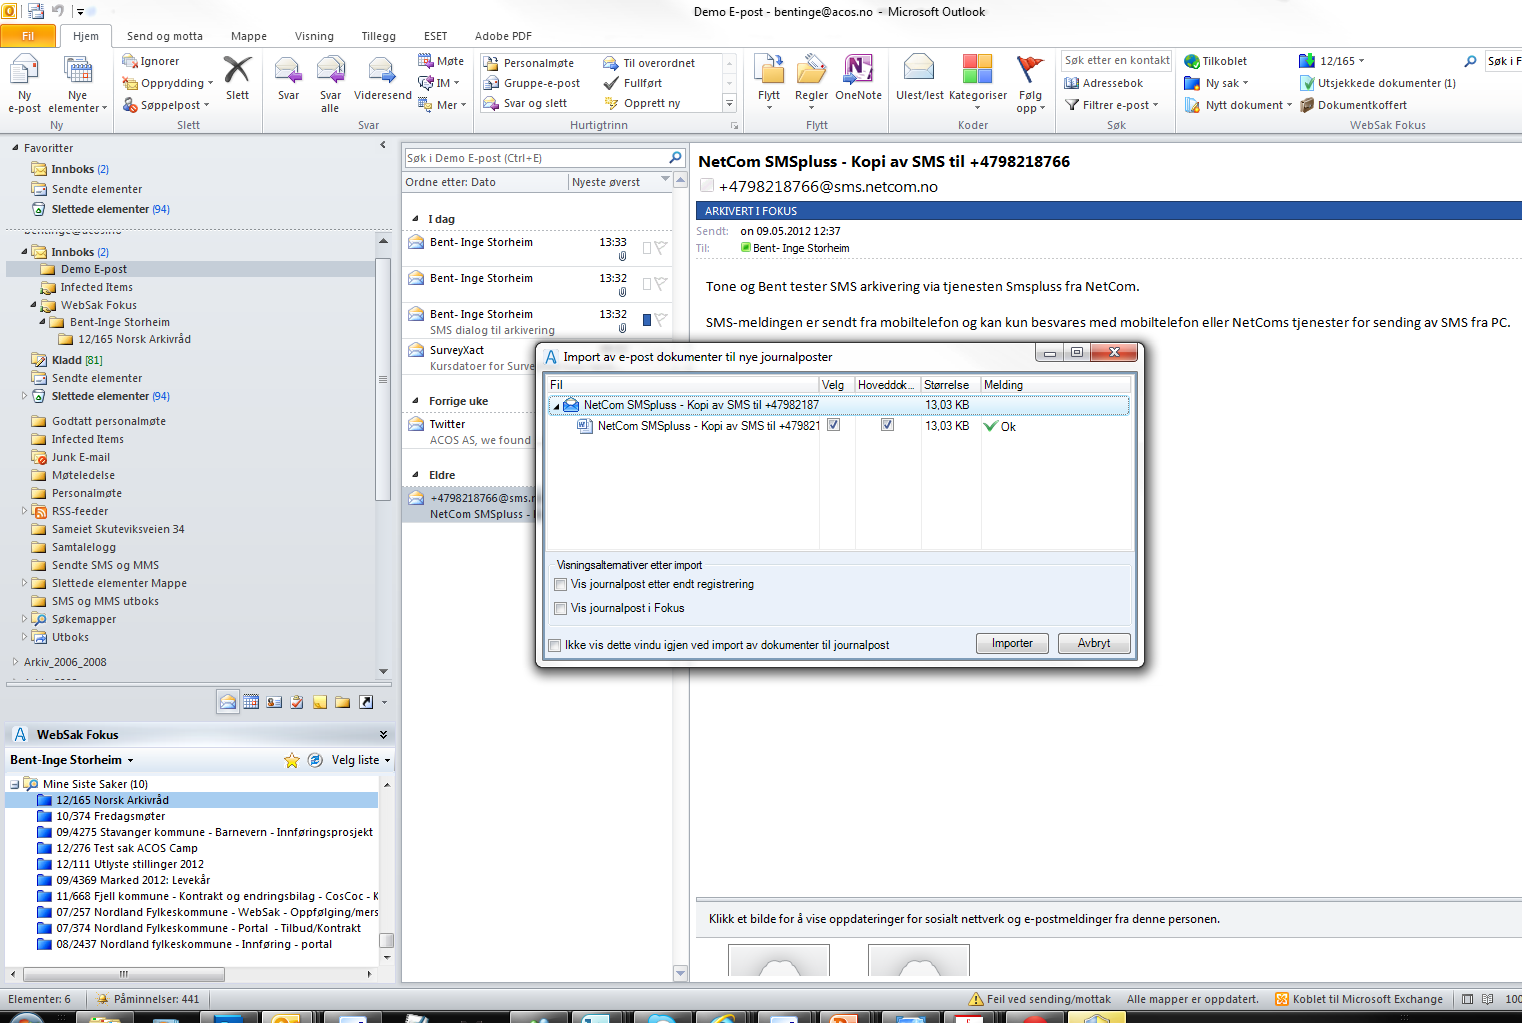The height and width of the screenshot is (1023, 1522).
Task: Click Ordne etter: Dato header
Action: (484, 182)
